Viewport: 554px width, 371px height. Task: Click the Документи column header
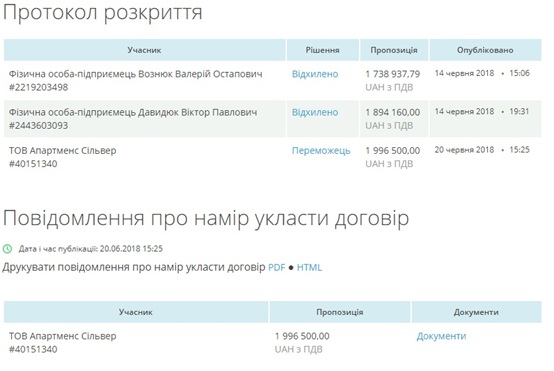pyautogui.click(x=476, y=312)
